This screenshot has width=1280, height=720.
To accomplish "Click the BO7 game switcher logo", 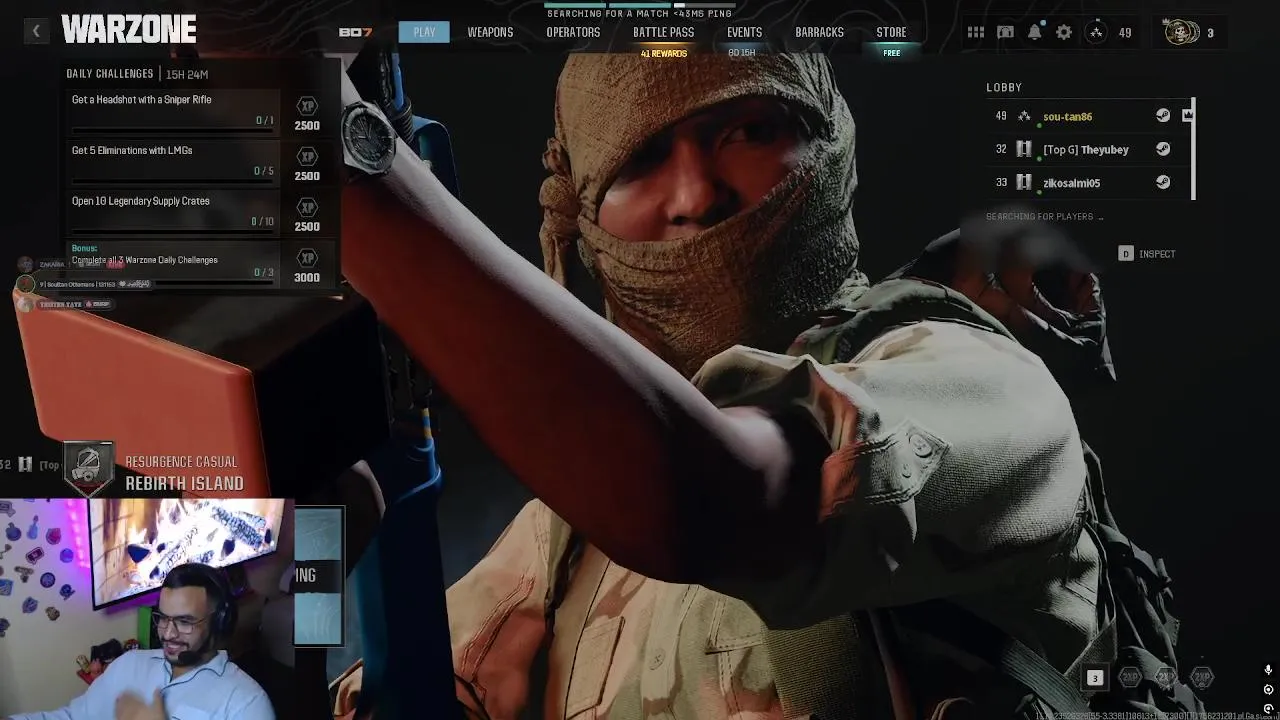I will 355,32.
